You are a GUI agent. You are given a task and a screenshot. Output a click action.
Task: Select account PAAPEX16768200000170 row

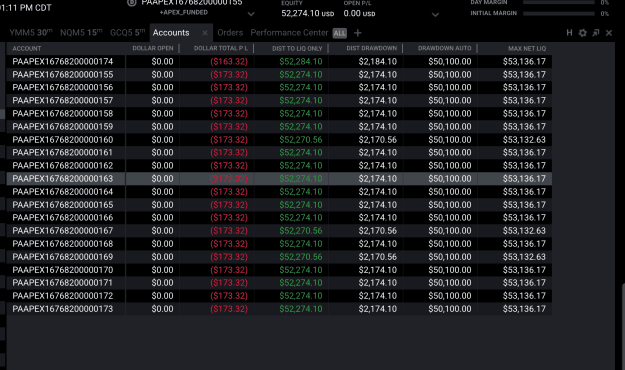pos(279,270)
